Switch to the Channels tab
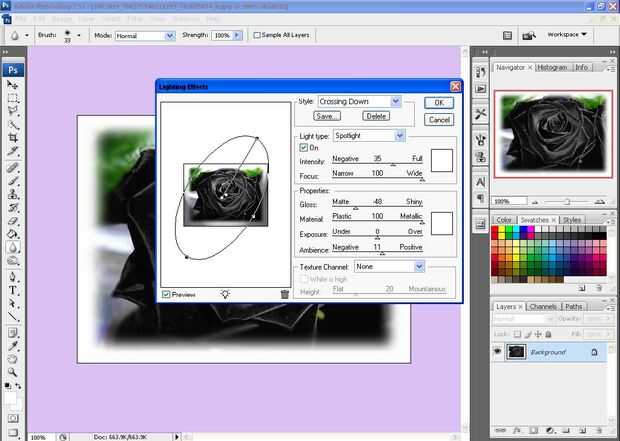 543,307
